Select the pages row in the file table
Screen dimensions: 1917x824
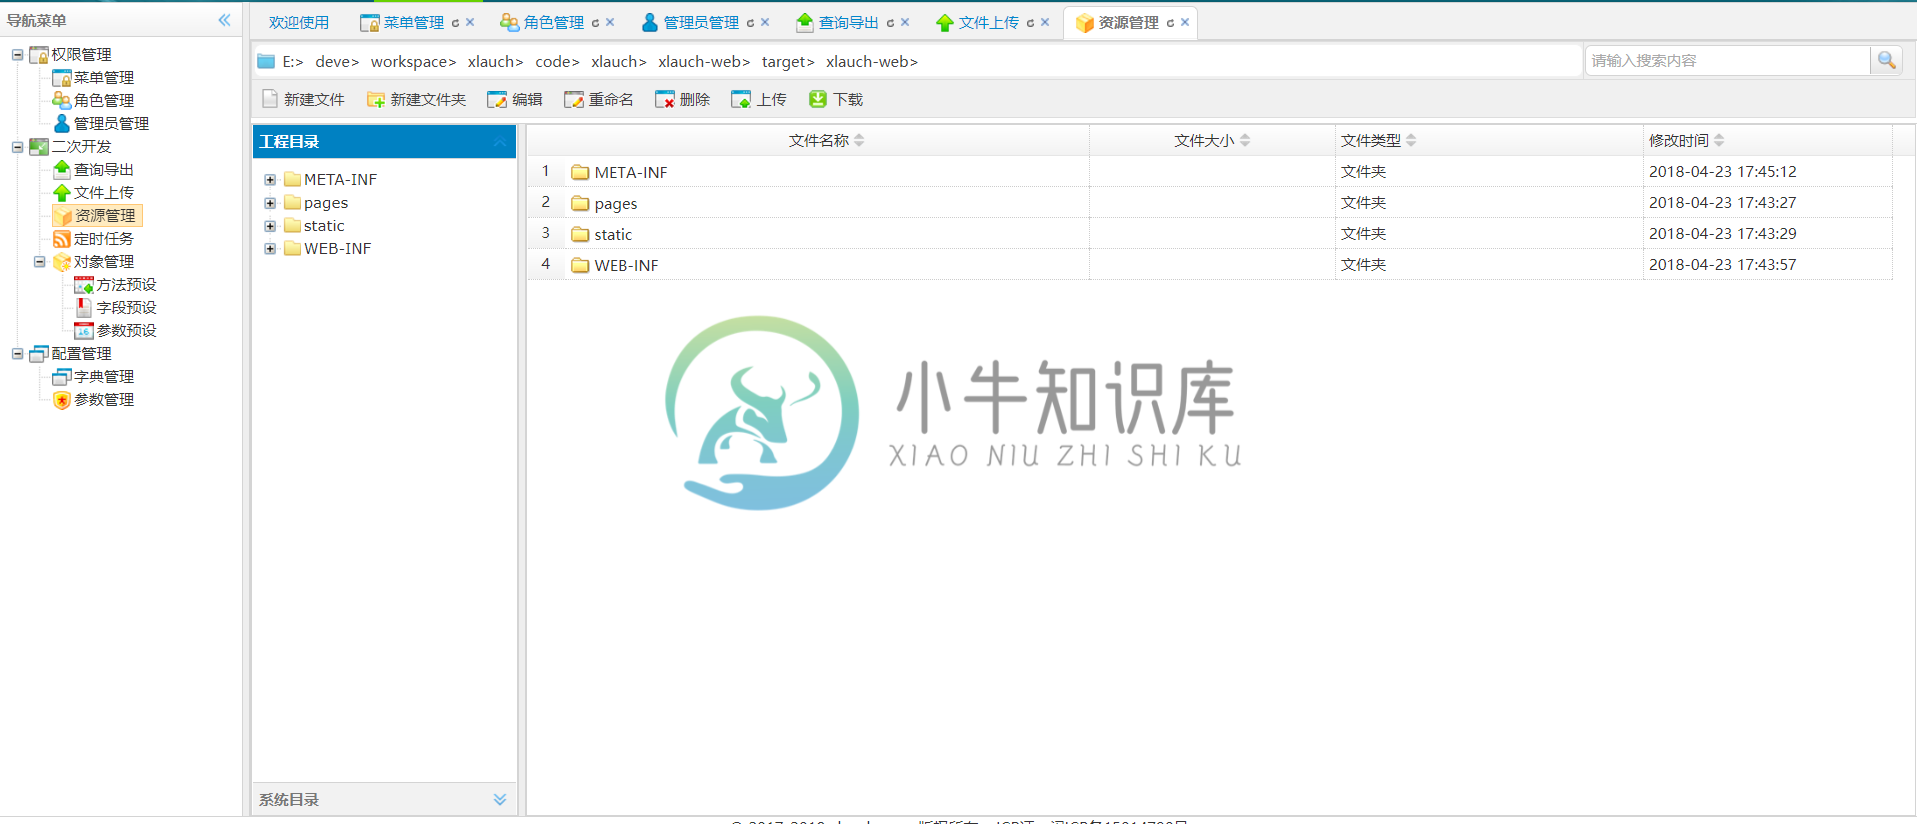click(1210, 203)
